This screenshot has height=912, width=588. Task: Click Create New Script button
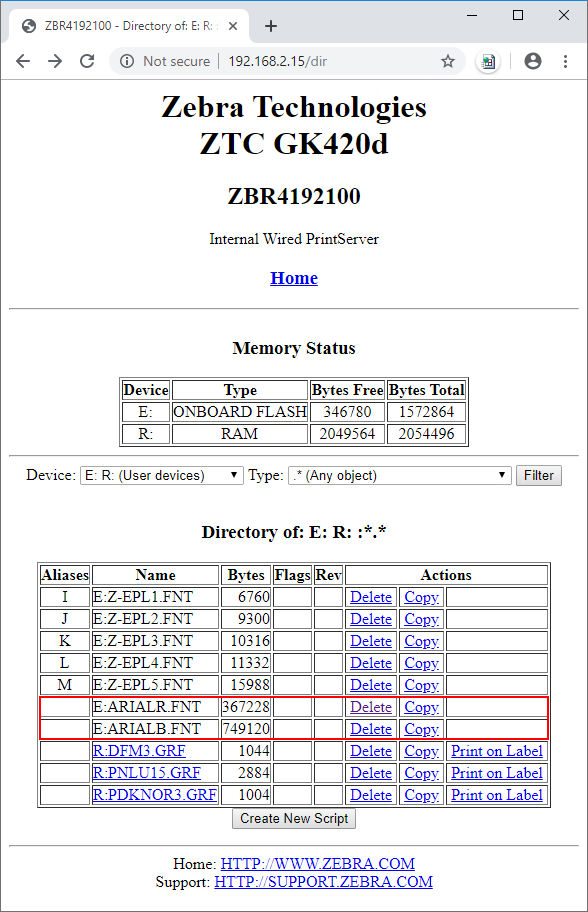click(294, 818)
